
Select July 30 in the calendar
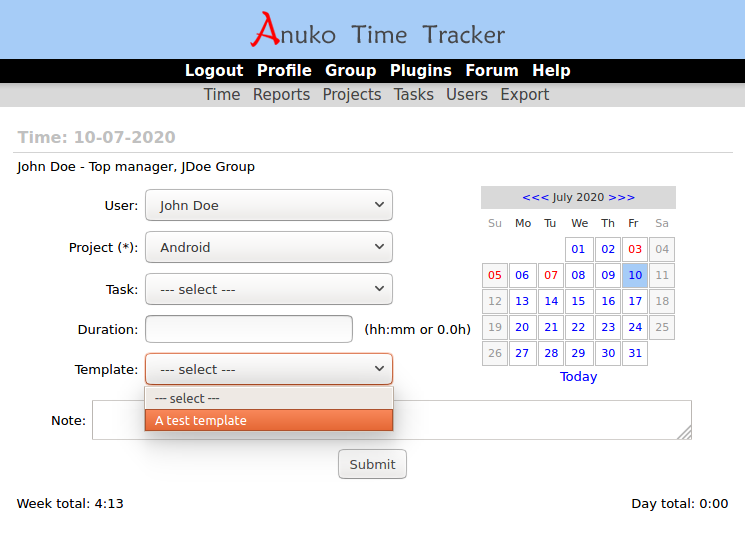click(608, 354)
